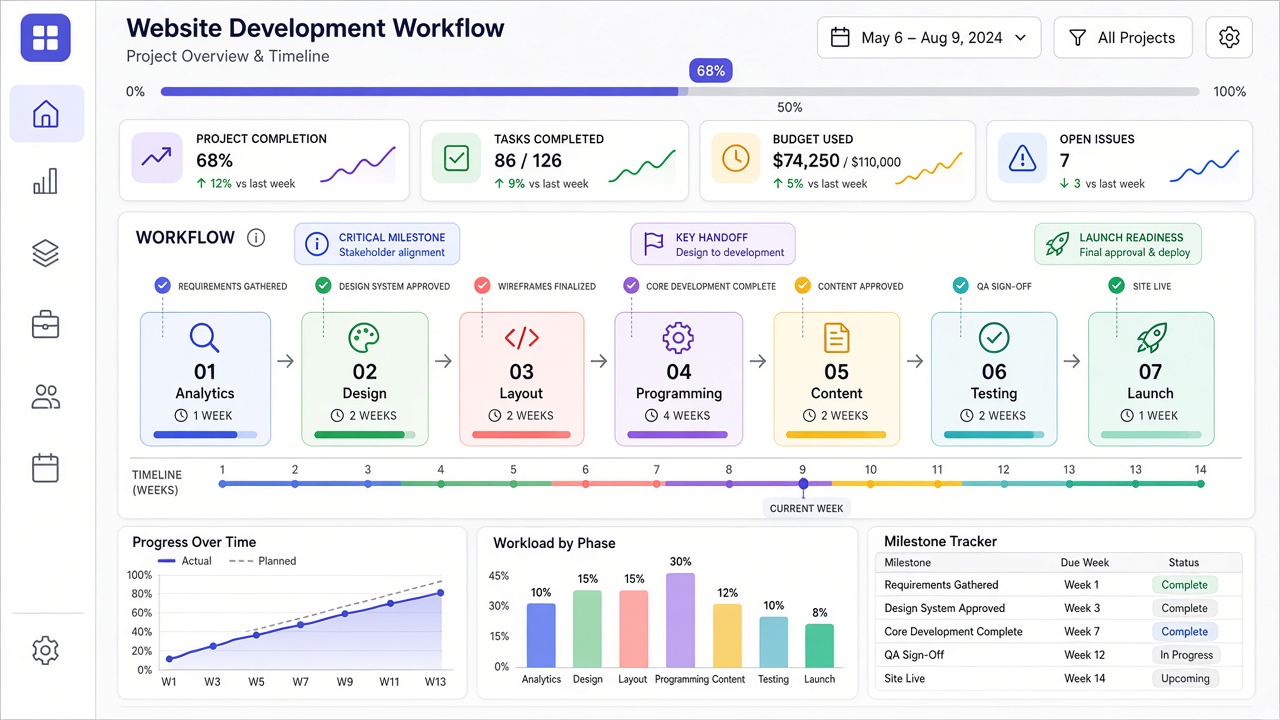Toggle the Requirements Gathered checkmark

163,285
